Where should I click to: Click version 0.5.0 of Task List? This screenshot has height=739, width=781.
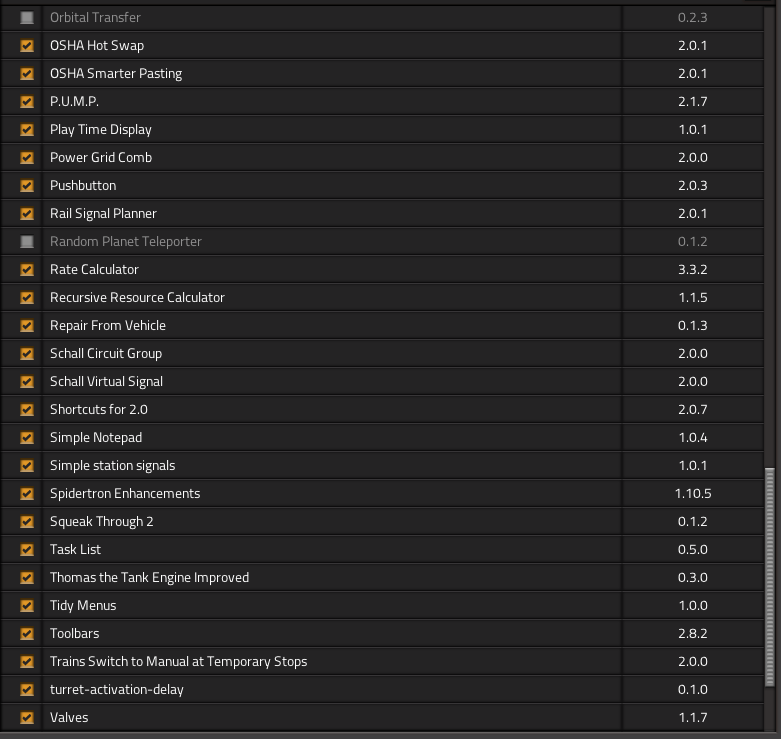(693, 549)
